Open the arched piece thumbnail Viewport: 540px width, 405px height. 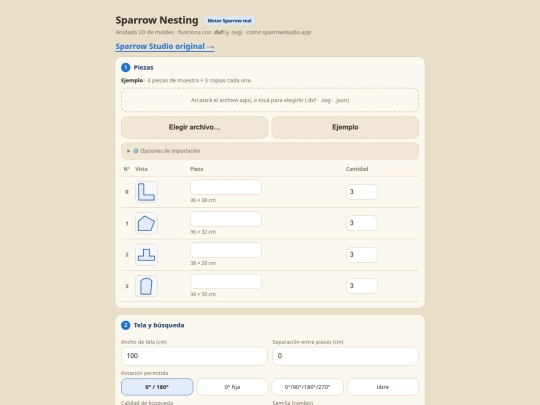146,286
